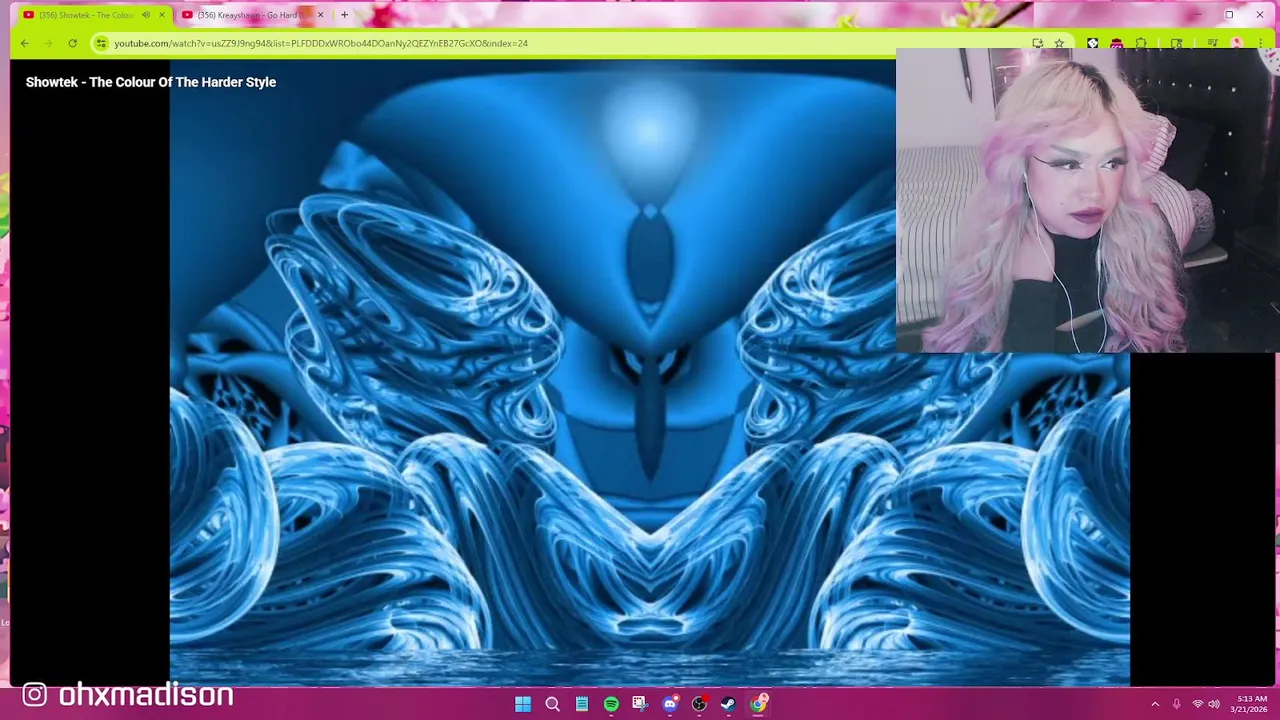Open Chrome from the taskbar
This screenshot has width=1280, height=720.
(759, 704)
